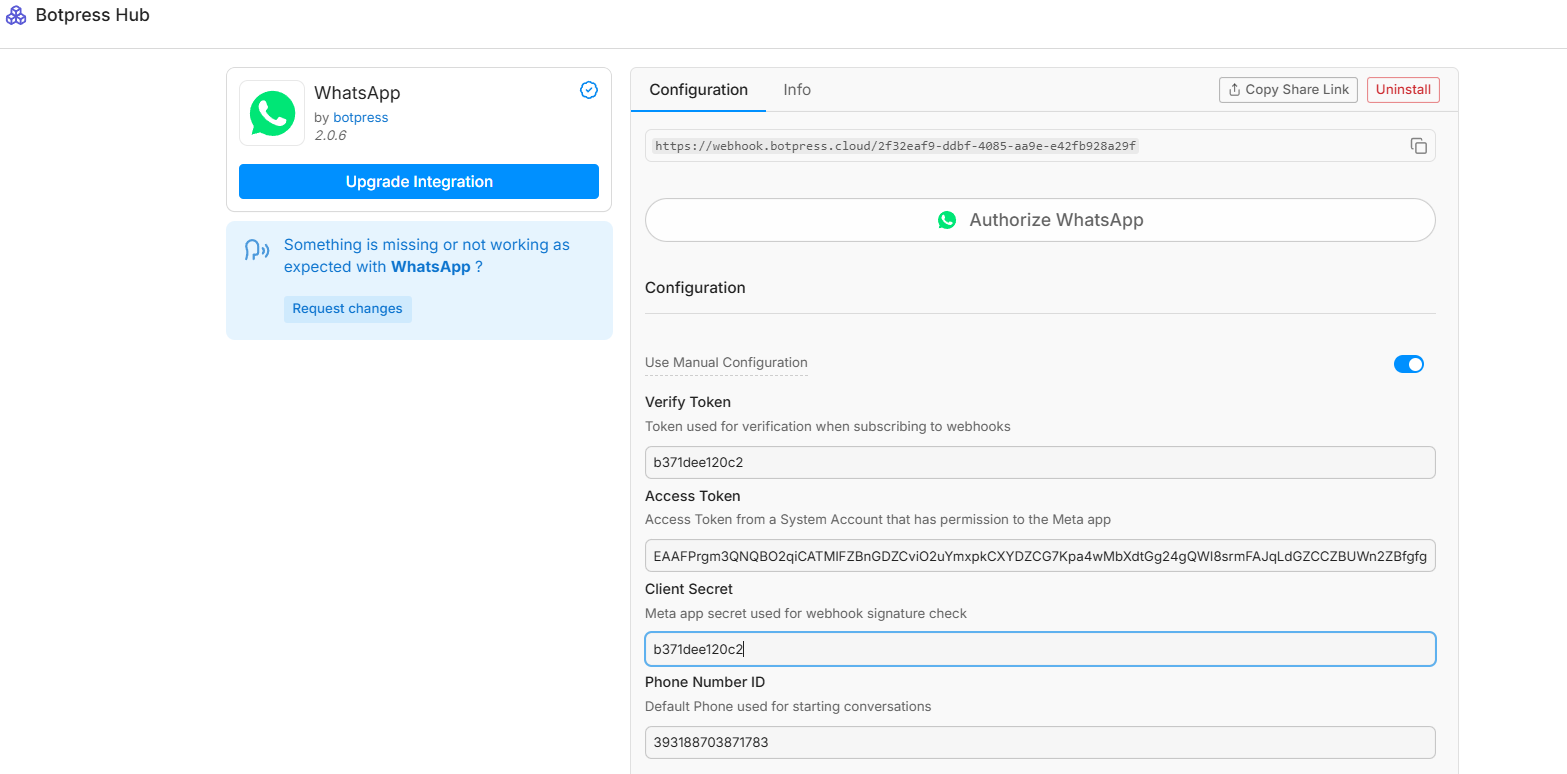Click the 'Something is missing' message text

(x=427, y=256)
